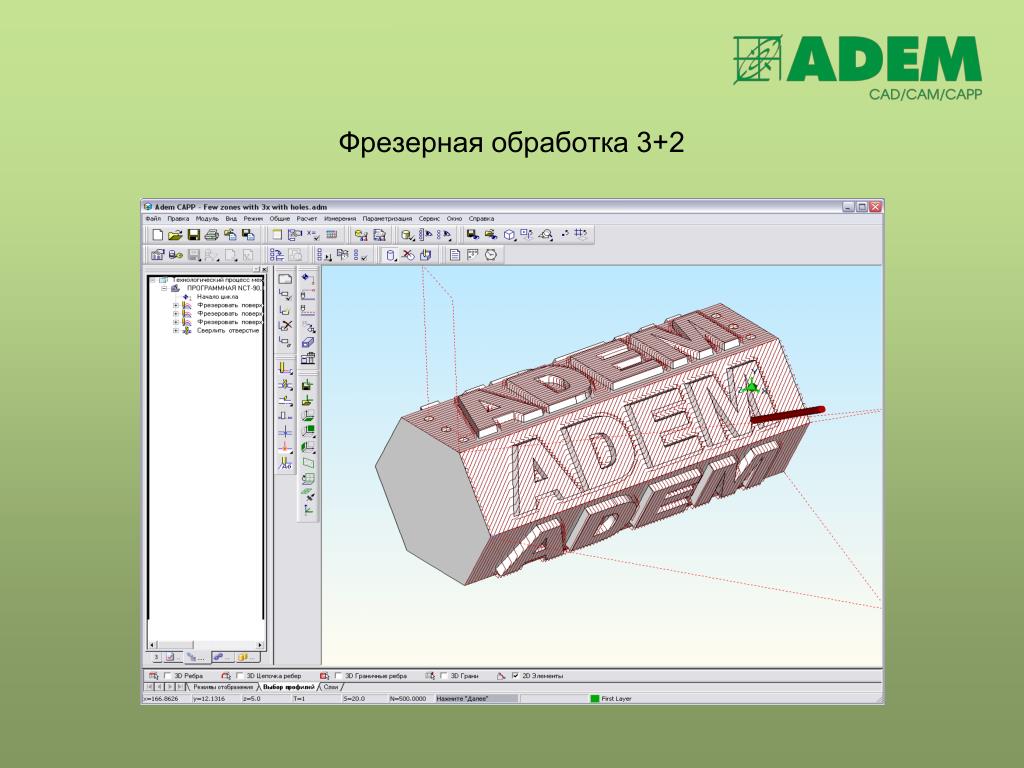1024x768 pixels.
Task: Click the first panel tab labeled 3
Action: click(156, 657)
